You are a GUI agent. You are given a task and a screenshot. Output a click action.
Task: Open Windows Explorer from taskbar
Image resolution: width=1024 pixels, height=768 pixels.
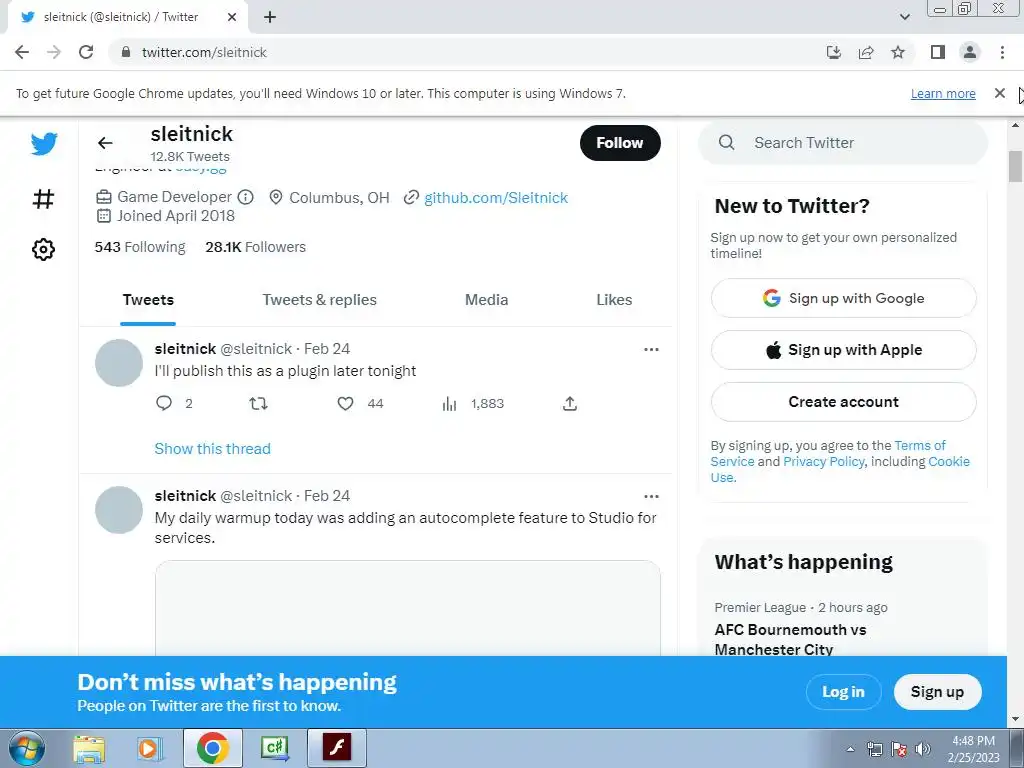click(x=89, y=748)
